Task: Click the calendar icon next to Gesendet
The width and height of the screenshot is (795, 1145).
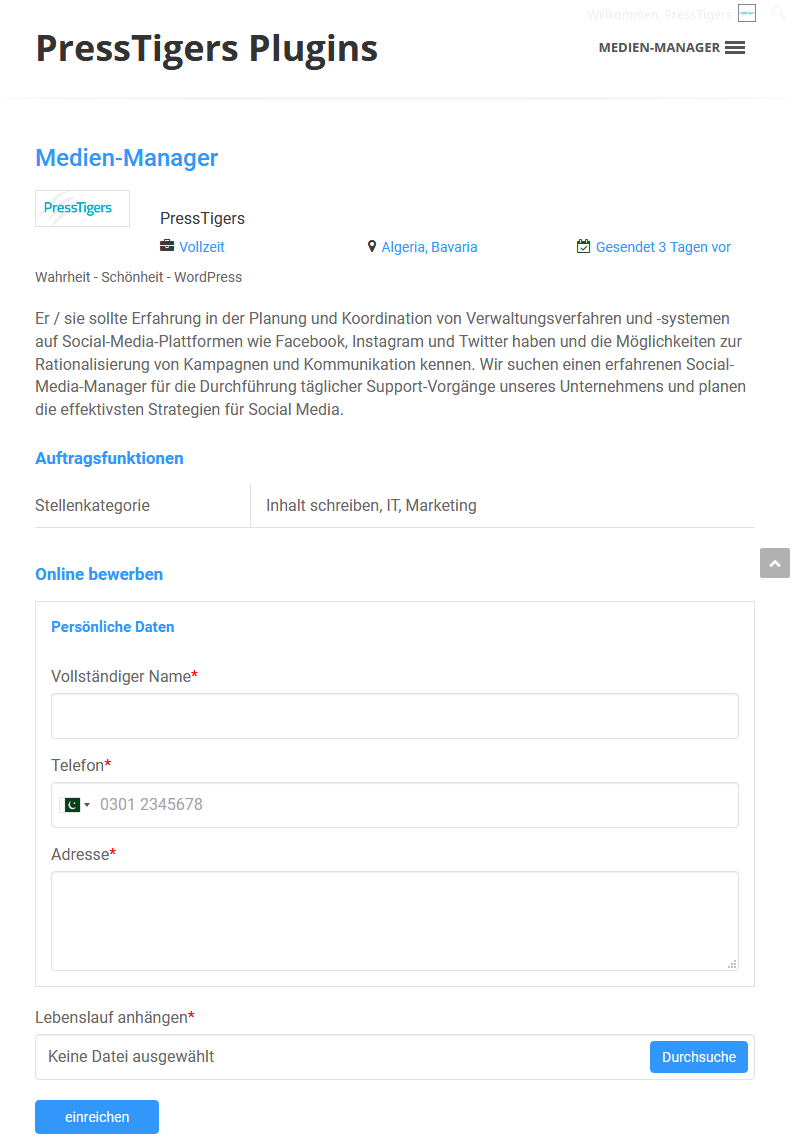Action: point(583,247)
